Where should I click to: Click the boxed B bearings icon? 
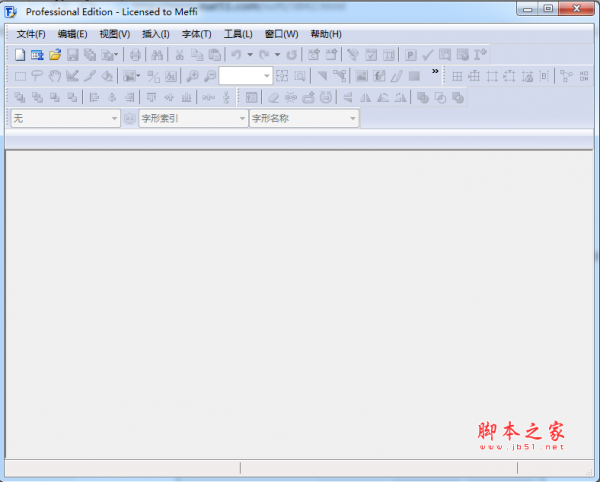(x=544, y=76)
